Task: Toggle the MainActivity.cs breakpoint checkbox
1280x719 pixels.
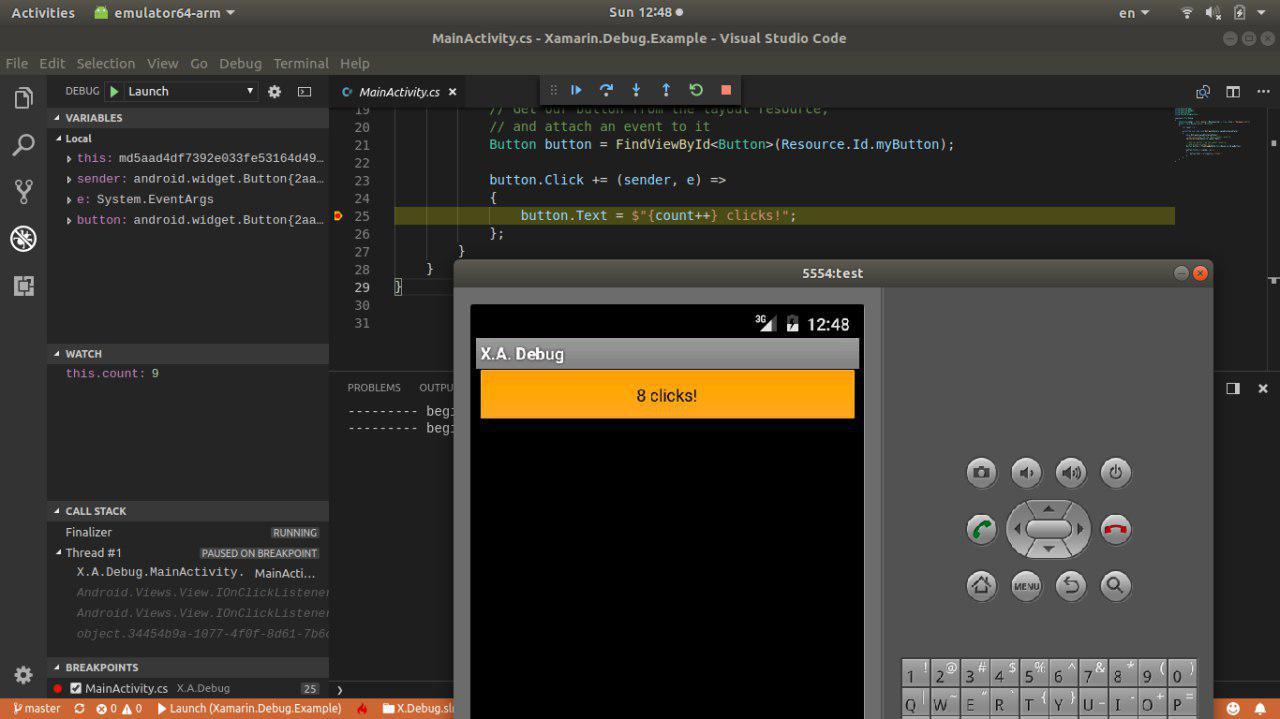Action: coord(76,688)
